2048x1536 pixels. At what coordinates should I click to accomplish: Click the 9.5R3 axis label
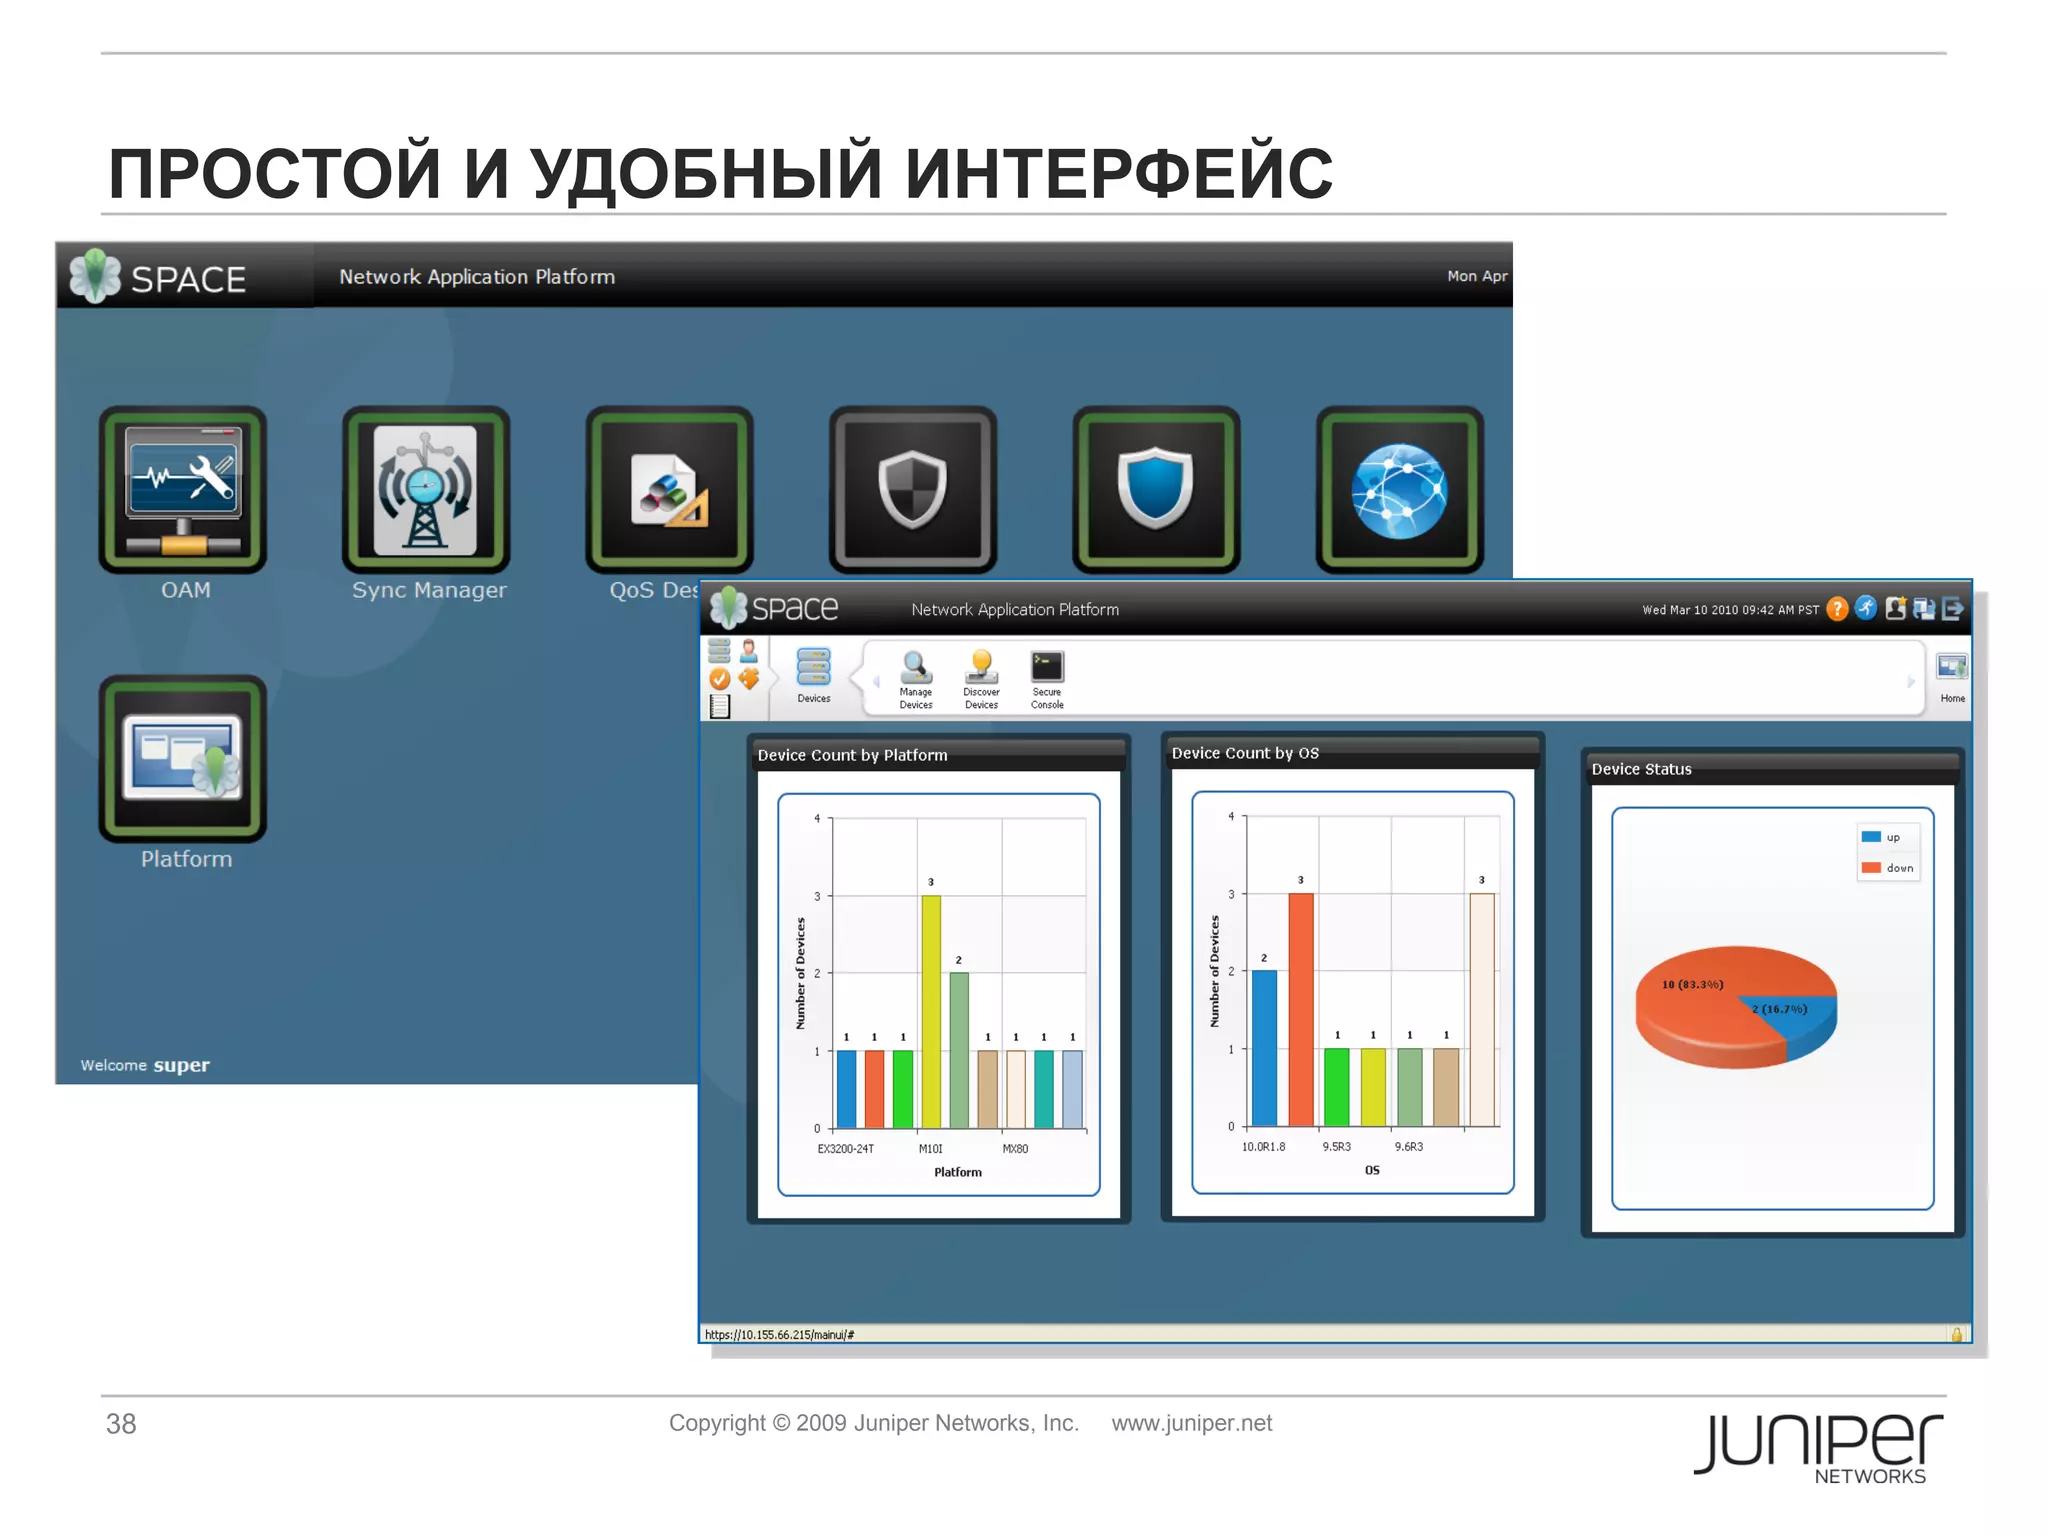[1336, 1147]
